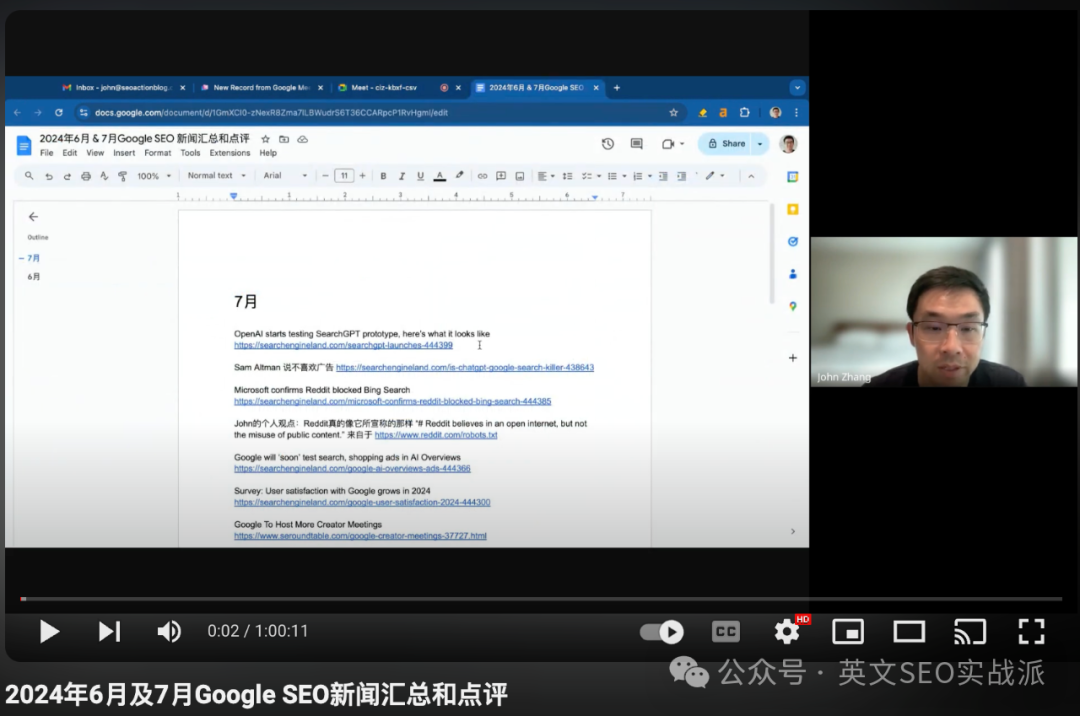
Task: Skip to the next video
Action: 110,631
